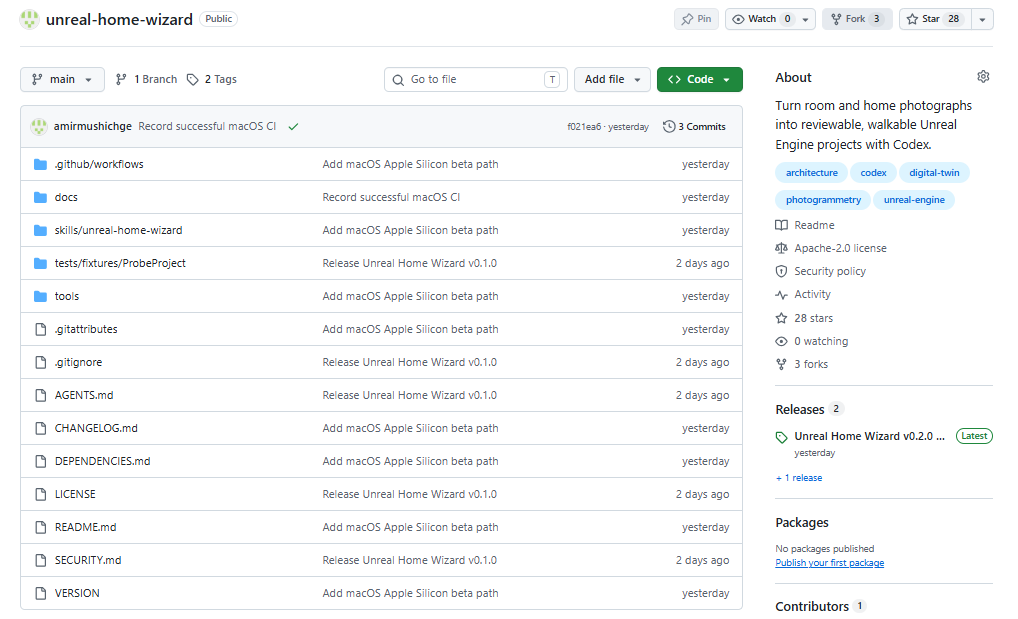Screen dimensions: 1018x619
Task: Click the shield icon next to Security policy
Action: pyautogui.click(x=781, y=272)
